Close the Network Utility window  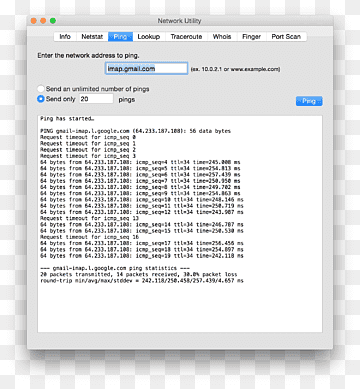tap(34, 21)
